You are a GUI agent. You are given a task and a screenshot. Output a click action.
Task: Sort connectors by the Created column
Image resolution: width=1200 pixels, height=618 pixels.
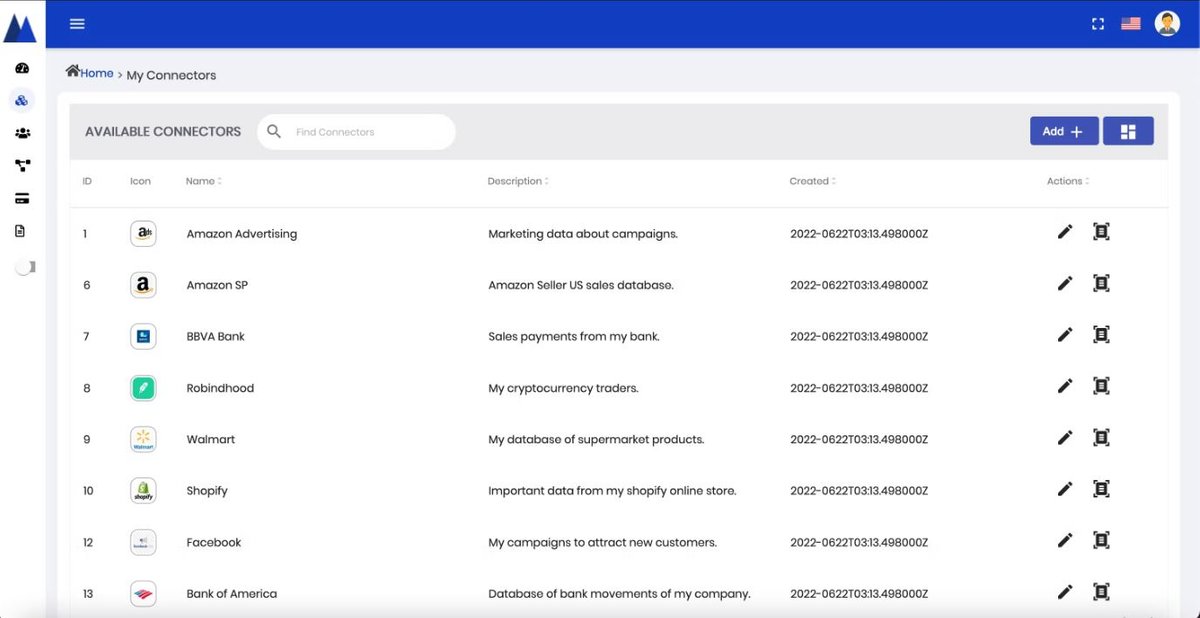pos(812,181)
